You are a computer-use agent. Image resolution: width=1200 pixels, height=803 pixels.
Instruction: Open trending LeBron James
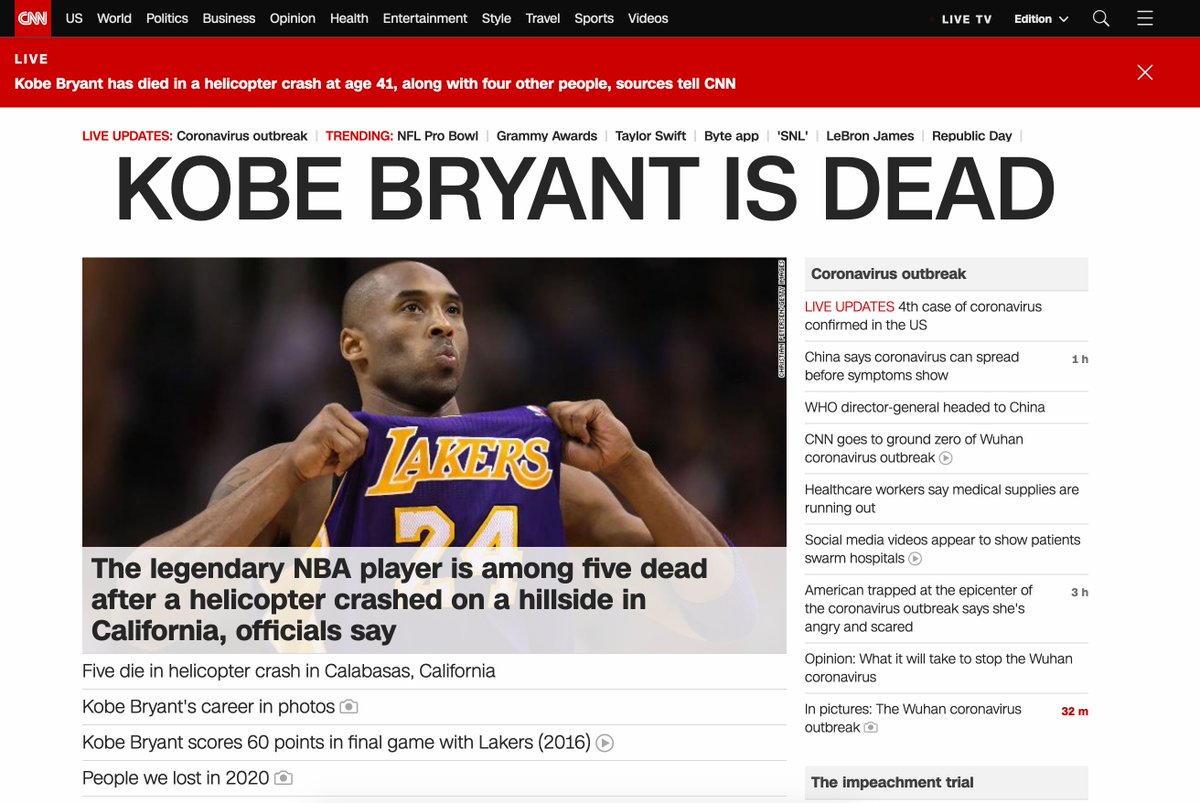click(x=870, y=136)
